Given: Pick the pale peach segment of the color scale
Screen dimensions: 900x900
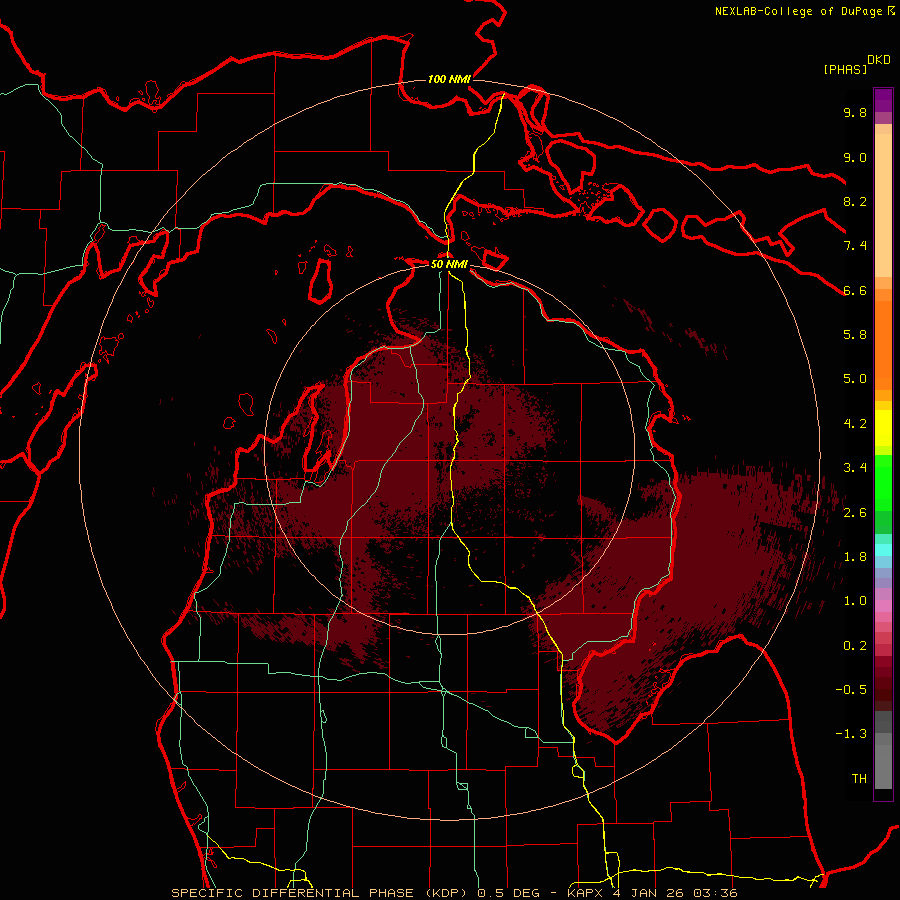Looking at the screenshot, I should [883, 205].
